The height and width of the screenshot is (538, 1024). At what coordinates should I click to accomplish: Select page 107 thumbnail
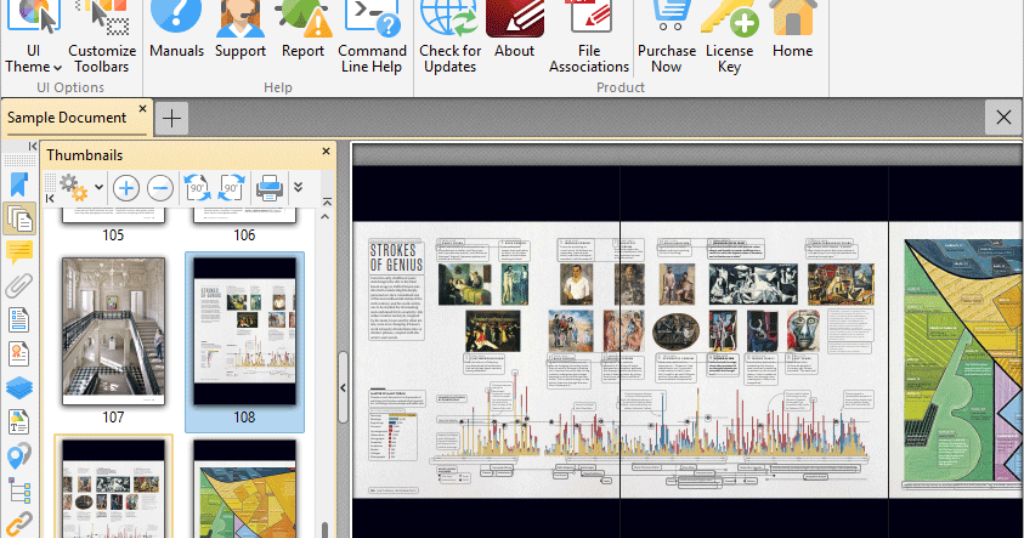click(x=114, y=331)
